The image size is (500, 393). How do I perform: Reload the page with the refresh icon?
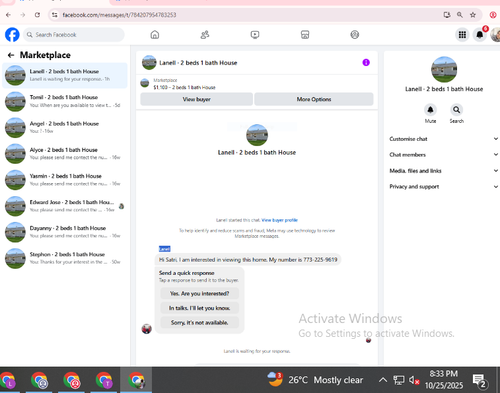[37, 15]
